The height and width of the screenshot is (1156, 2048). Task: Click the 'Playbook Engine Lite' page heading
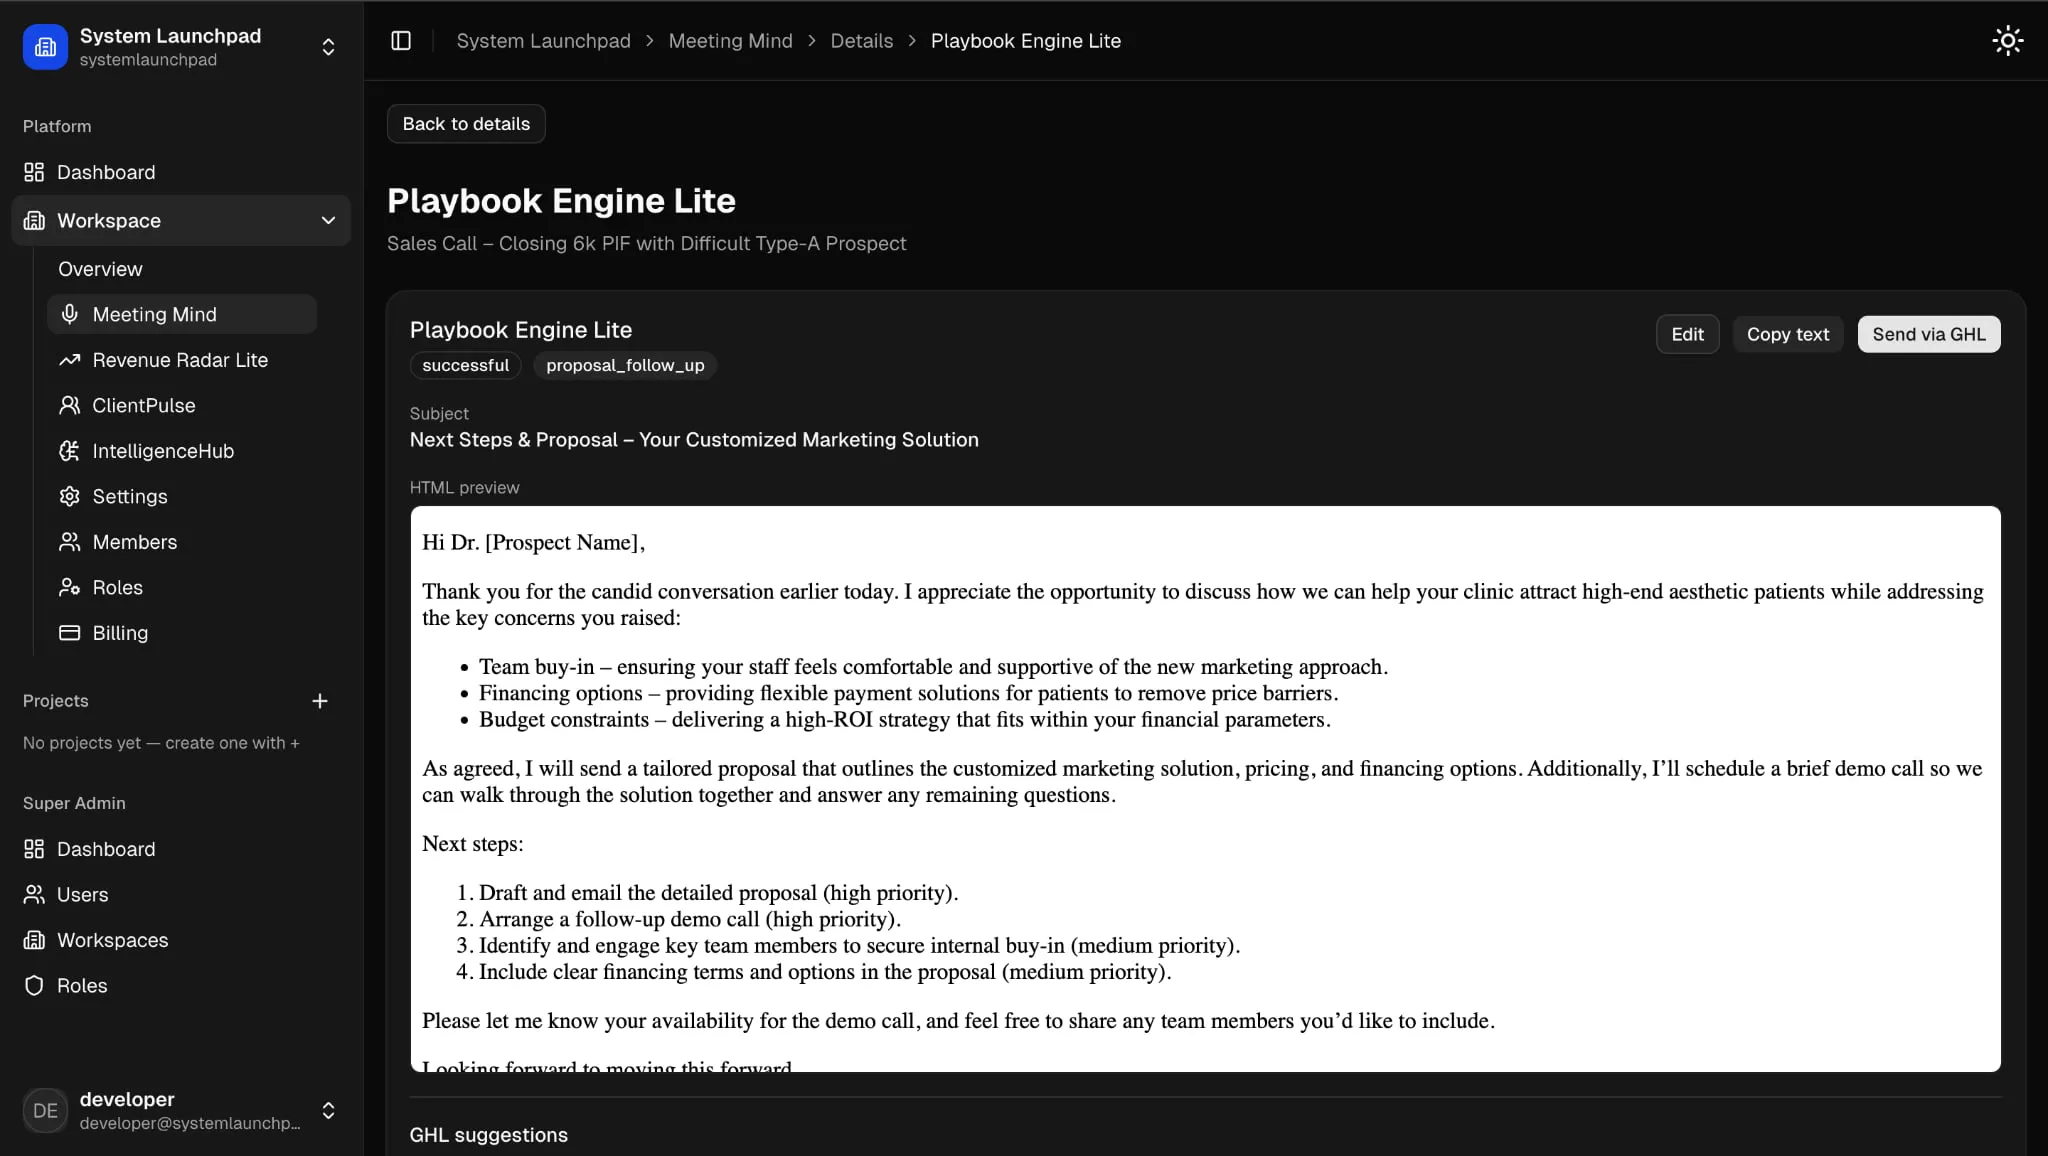click(x=561, y=201)
